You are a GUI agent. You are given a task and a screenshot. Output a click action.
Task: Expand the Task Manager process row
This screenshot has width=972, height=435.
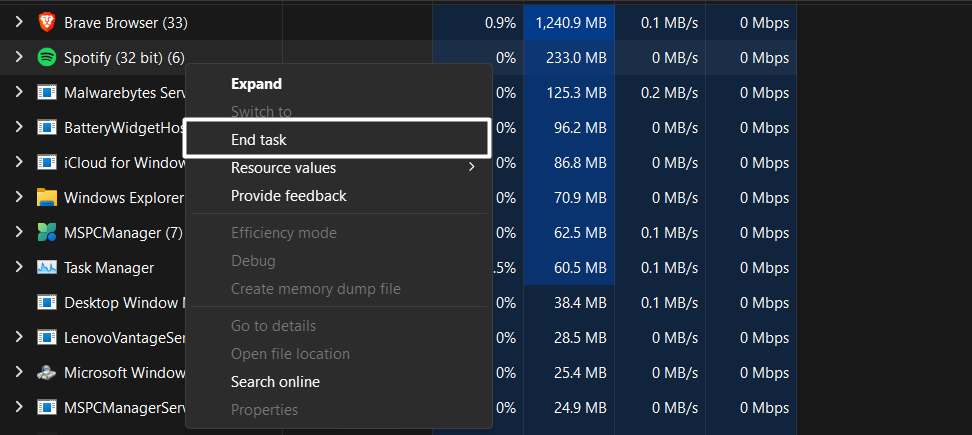coord(18,267)
